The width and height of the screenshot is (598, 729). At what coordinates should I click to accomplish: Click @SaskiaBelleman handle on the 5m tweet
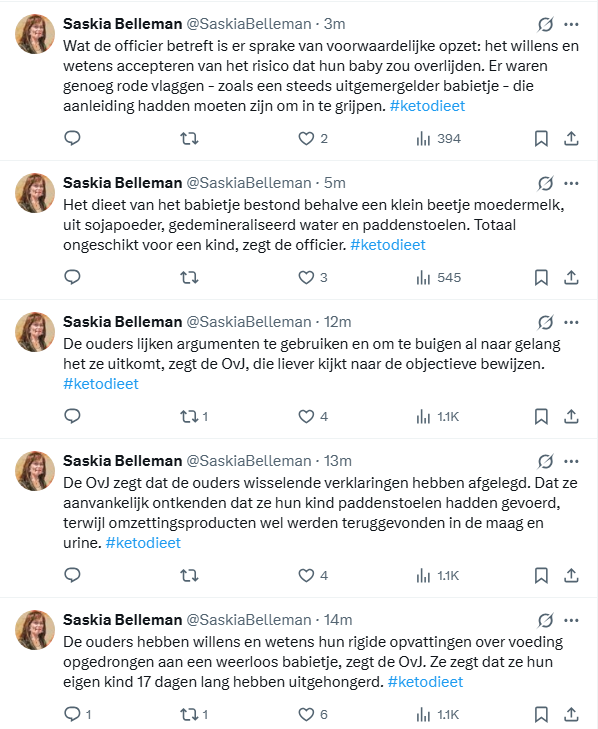[x=249, y=183]
